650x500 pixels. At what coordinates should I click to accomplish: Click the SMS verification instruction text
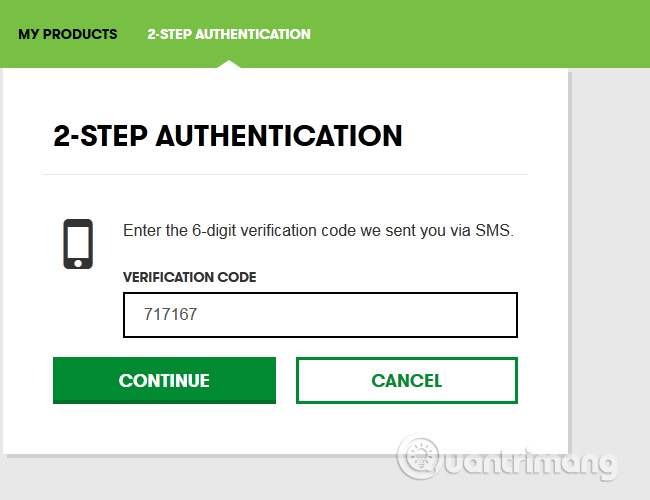(x=318, y=231)
